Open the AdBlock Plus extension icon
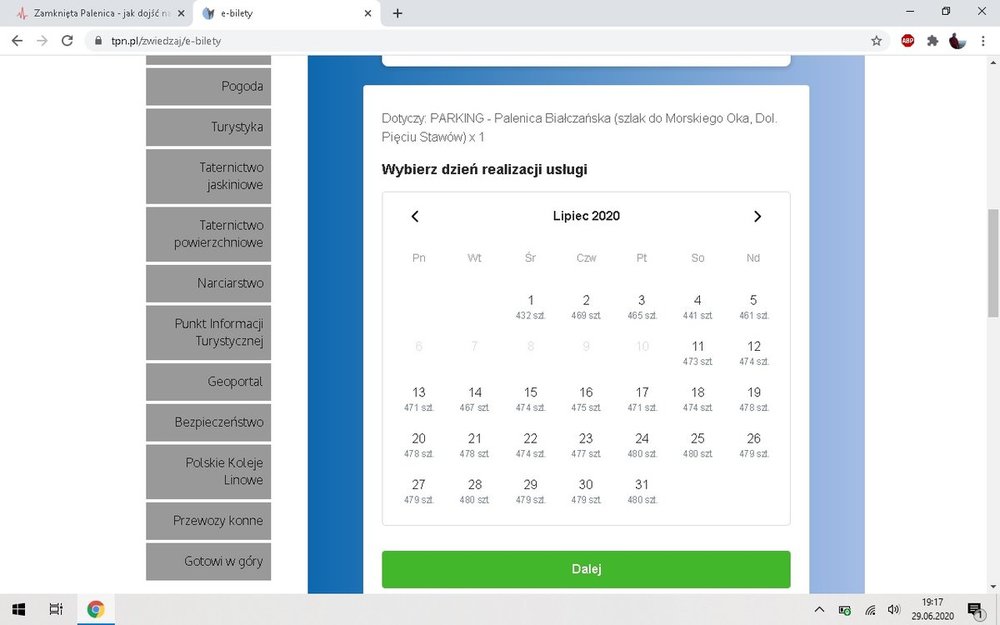1000x625 pixels. point(908,41)
